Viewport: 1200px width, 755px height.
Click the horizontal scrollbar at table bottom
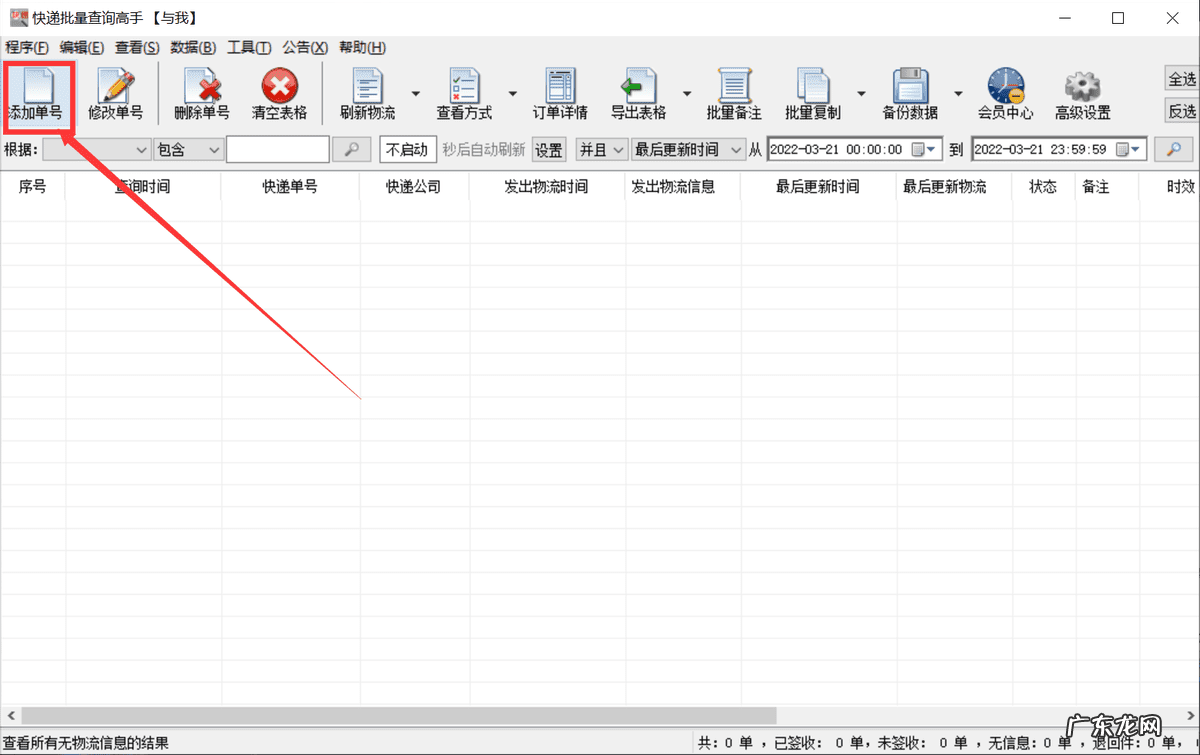tap(400, 716)
